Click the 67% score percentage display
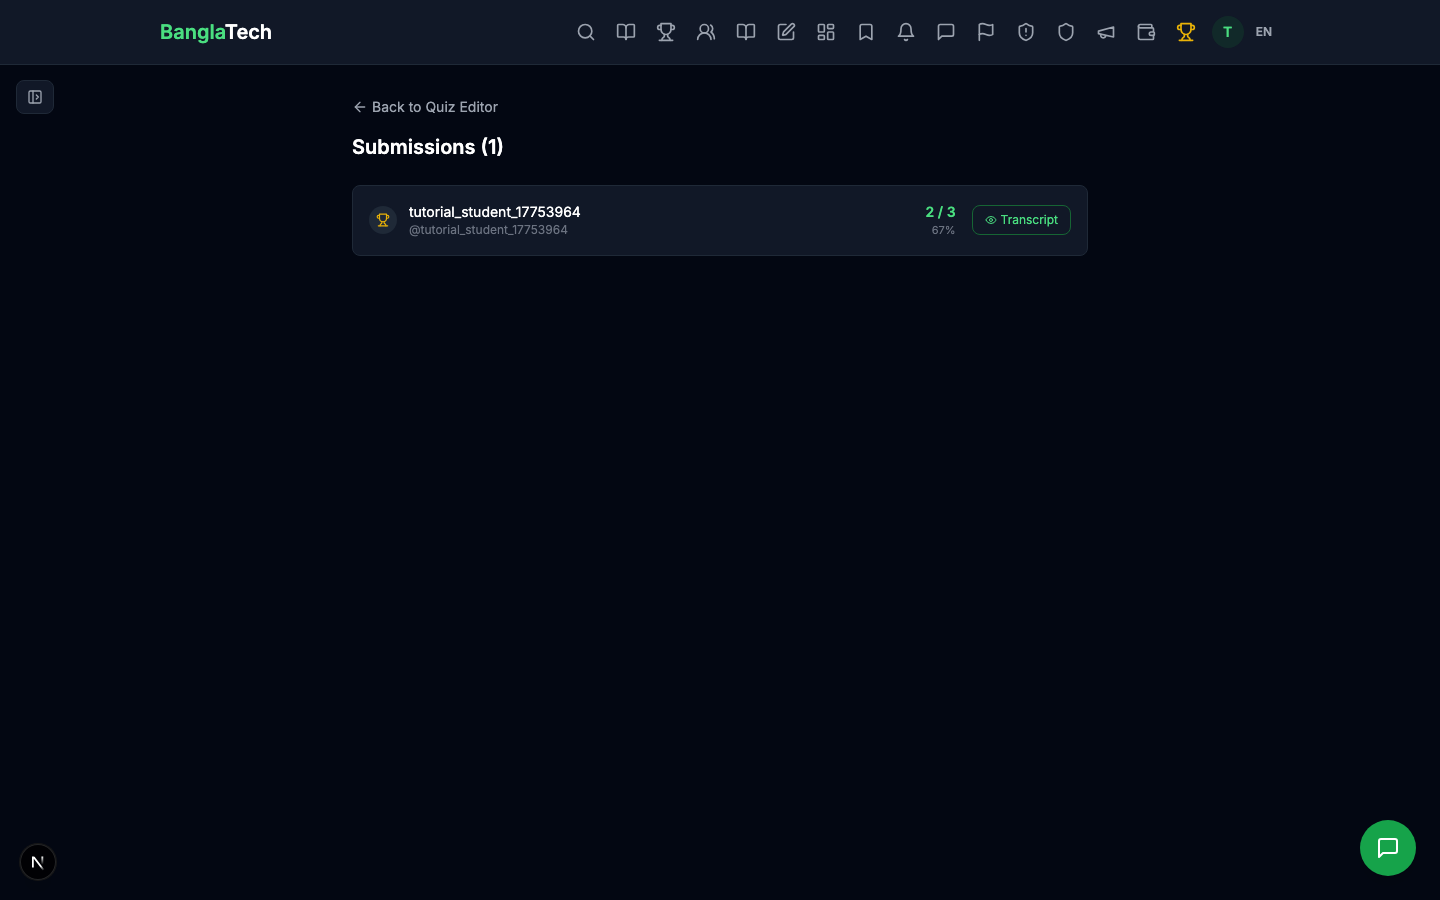Screen dimensions: 1440x900 point(943,230)
